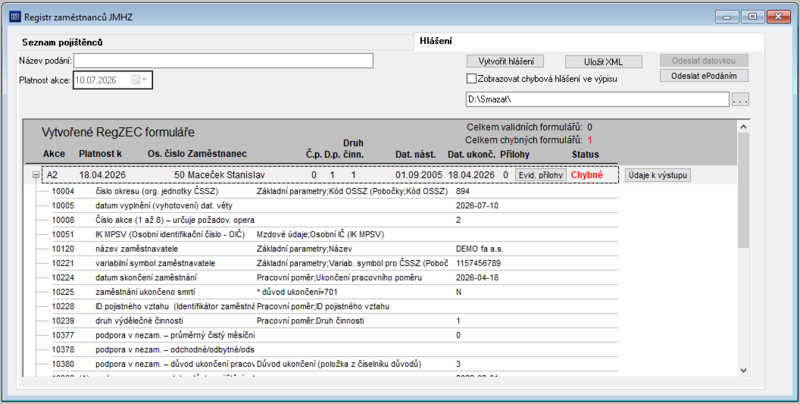Click the Odeslat ePodáním button
The height and width of the screenshot is (404, 800).
click(x=704, y=75)
